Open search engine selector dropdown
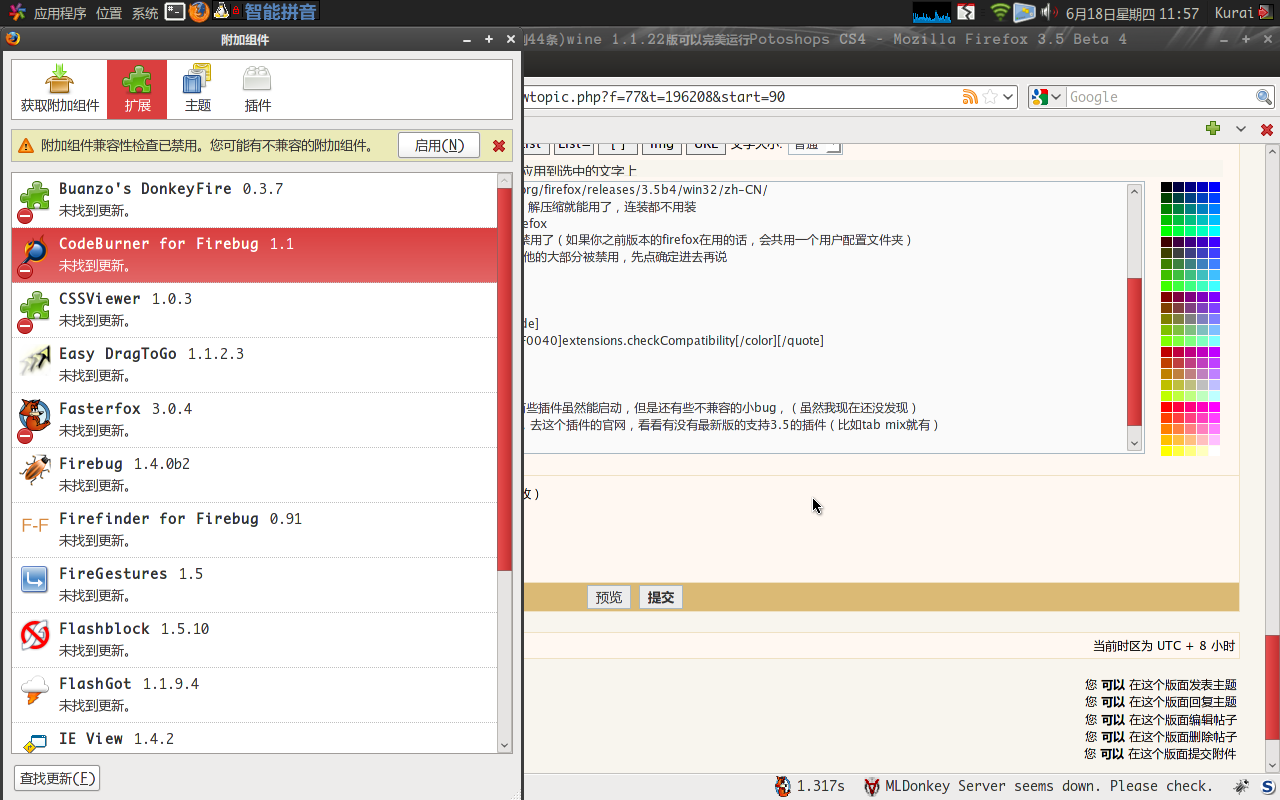The height and width of the screenshot is (800, 1280). [x=1046, y=97]
